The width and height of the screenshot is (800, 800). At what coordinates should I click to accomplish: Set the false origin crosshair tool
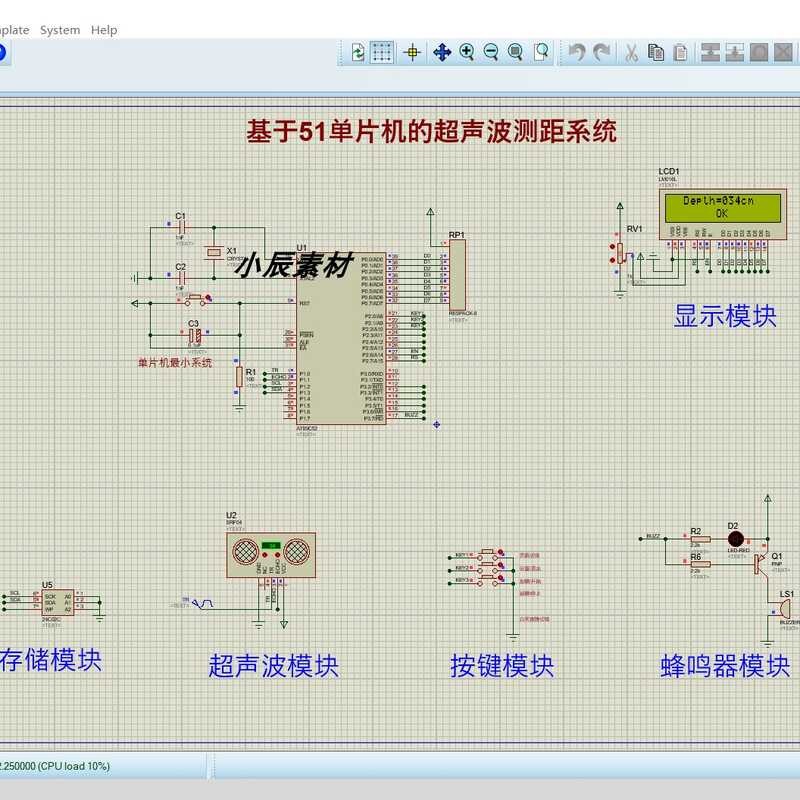412,53
